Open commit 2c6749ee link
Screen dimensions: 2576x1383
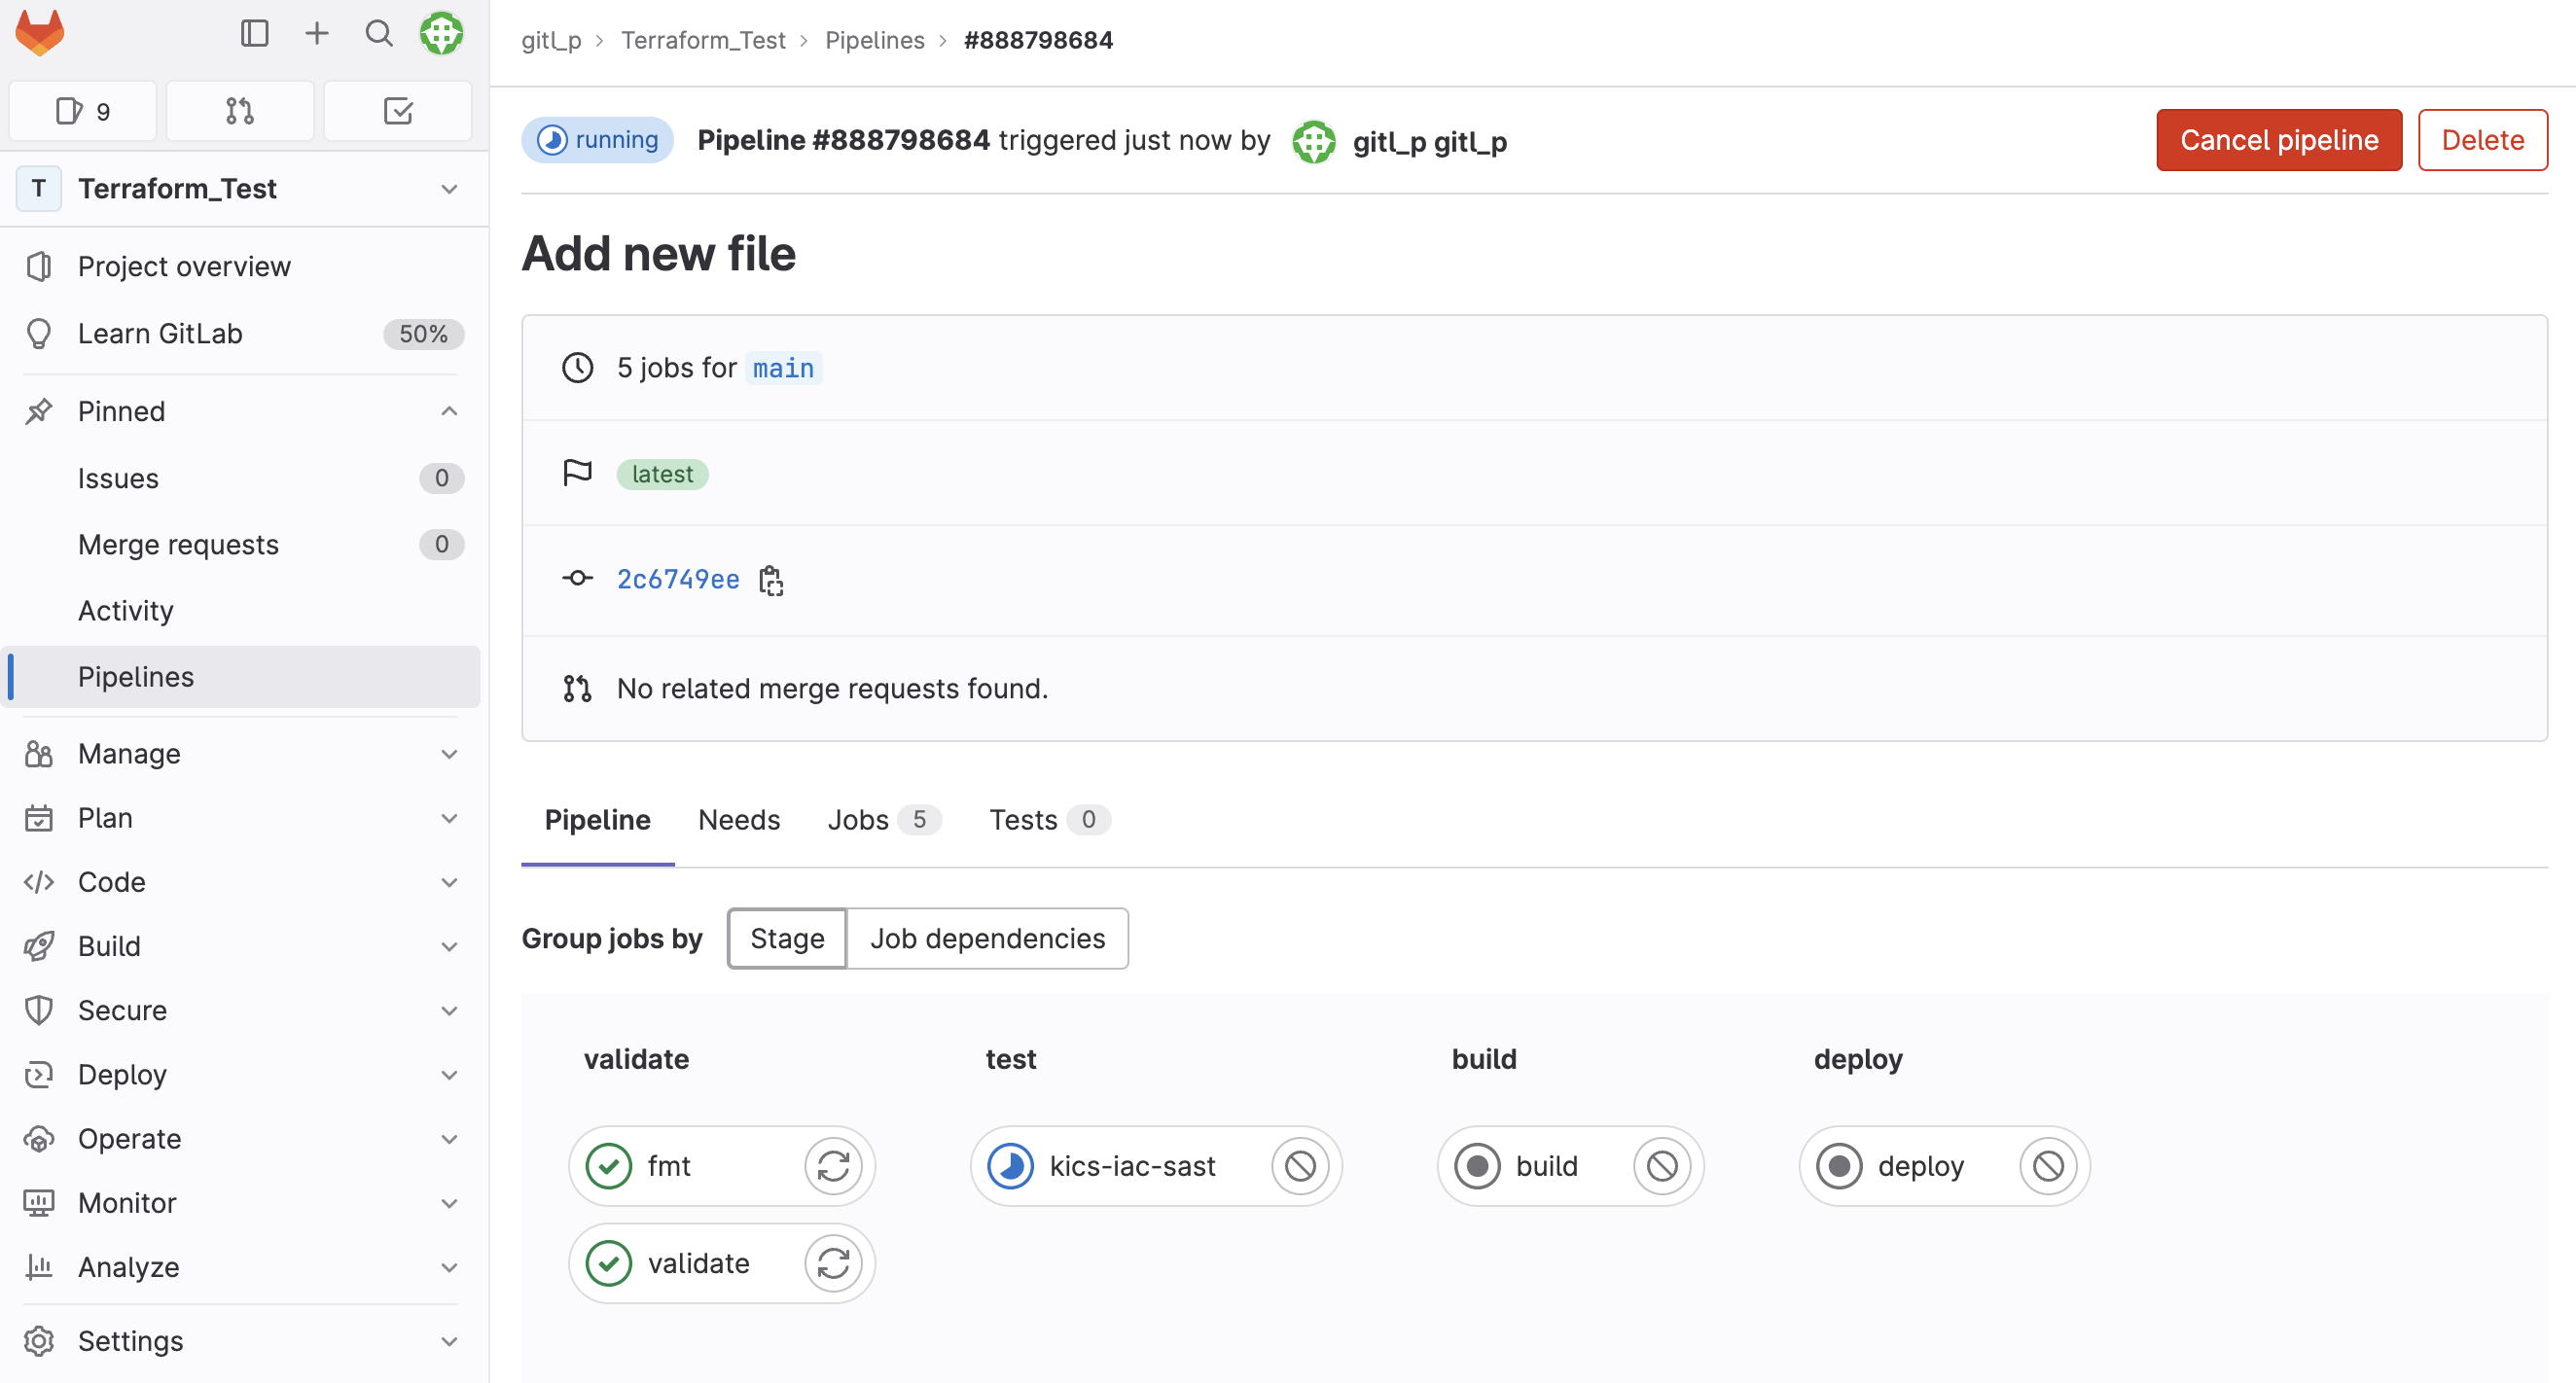click(x=678, y=579)
